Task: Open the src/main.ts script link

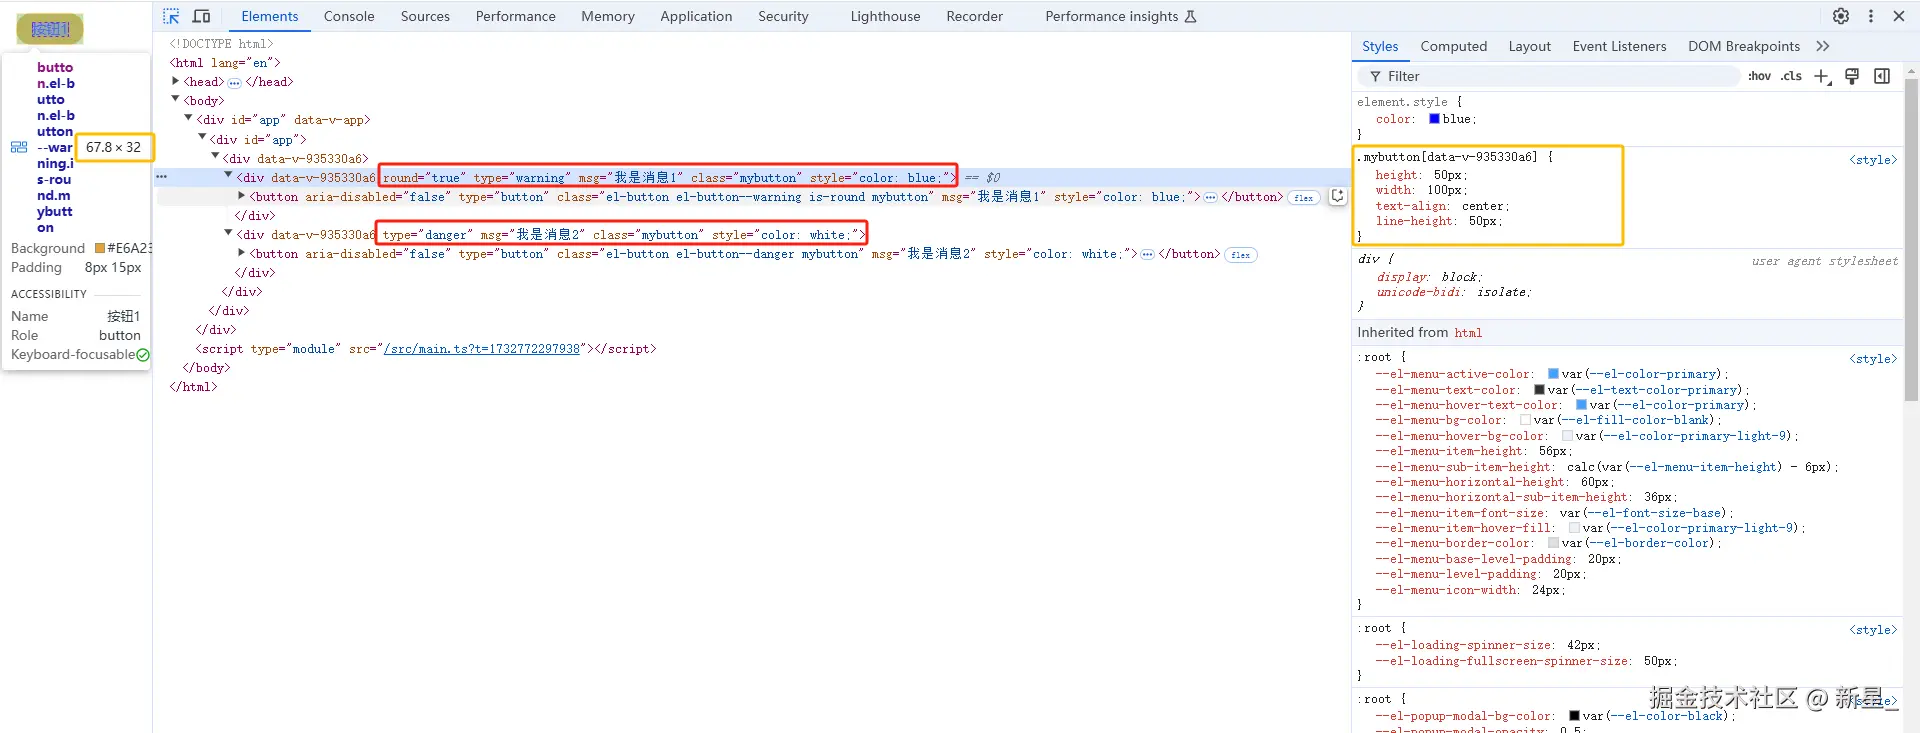Action: pos(482,349)
